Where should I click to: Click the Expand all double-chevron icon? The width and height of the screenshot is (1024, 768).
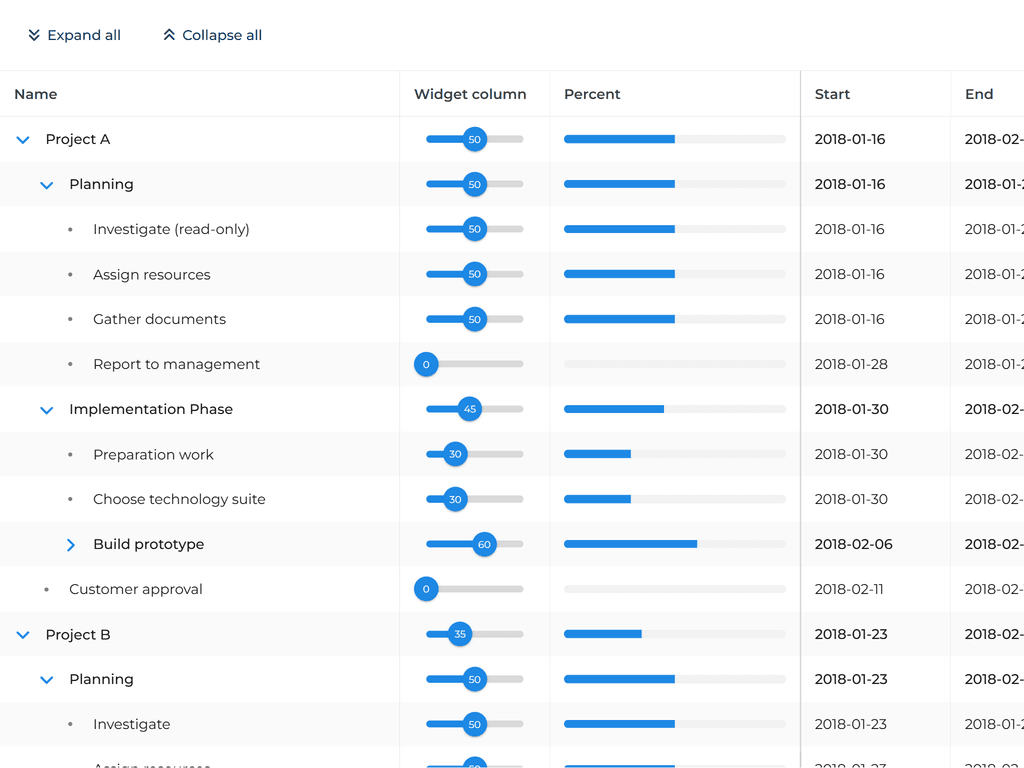tap(34, 36)
